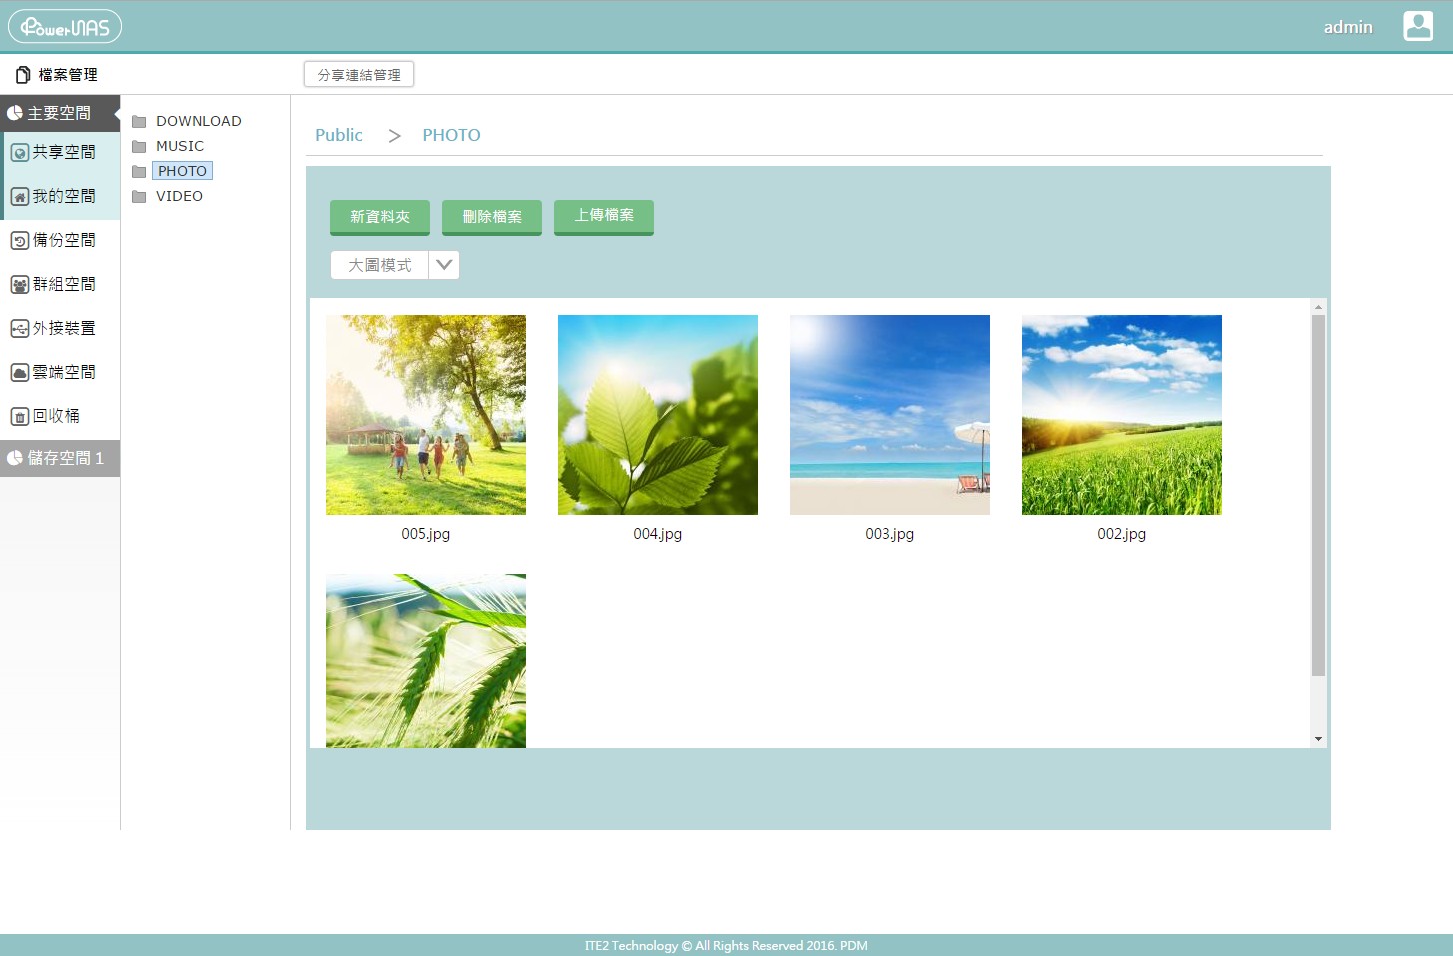The width and height of the screenshot is (1453, 956).
Task: Click the recycle bin trash icon
Action: 19,417
